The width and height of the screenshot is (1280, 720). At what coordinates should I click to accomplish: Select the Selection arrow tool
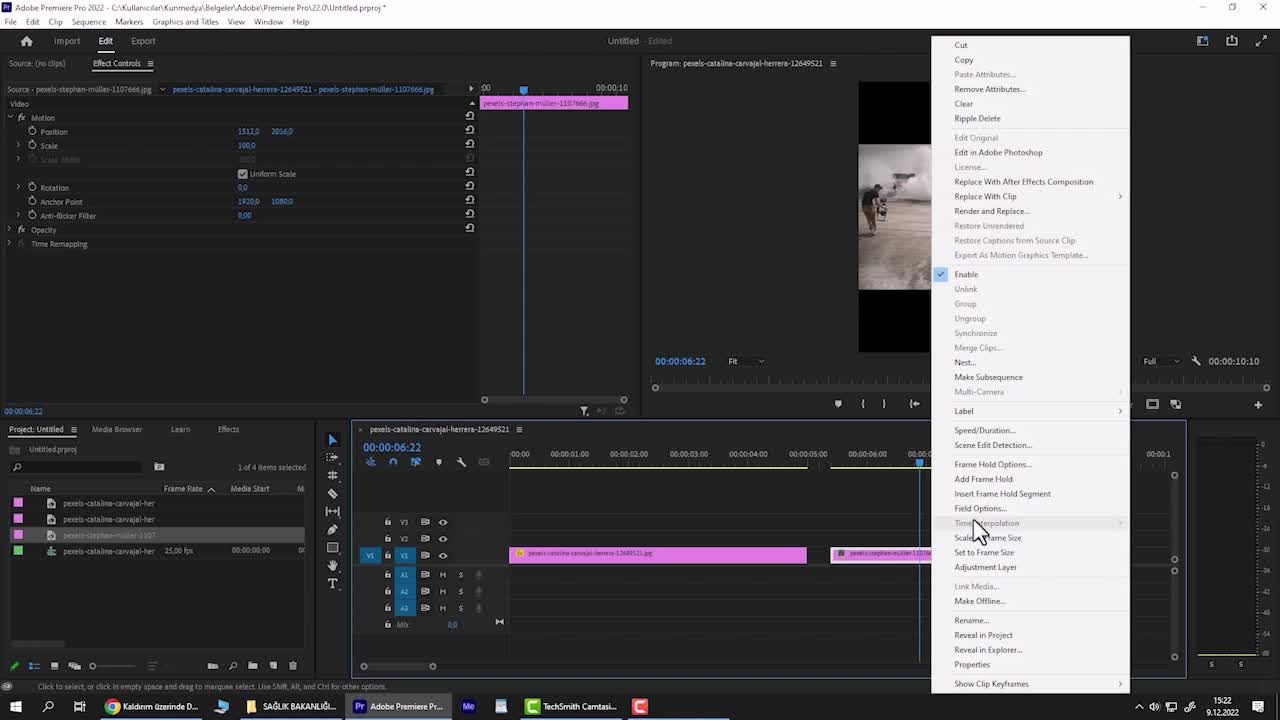click(333, 439)
